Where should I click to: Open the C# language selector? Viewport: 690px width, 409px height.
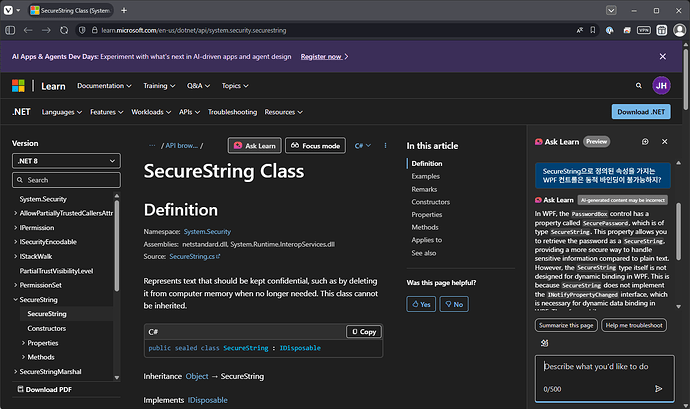coord(362,146)
